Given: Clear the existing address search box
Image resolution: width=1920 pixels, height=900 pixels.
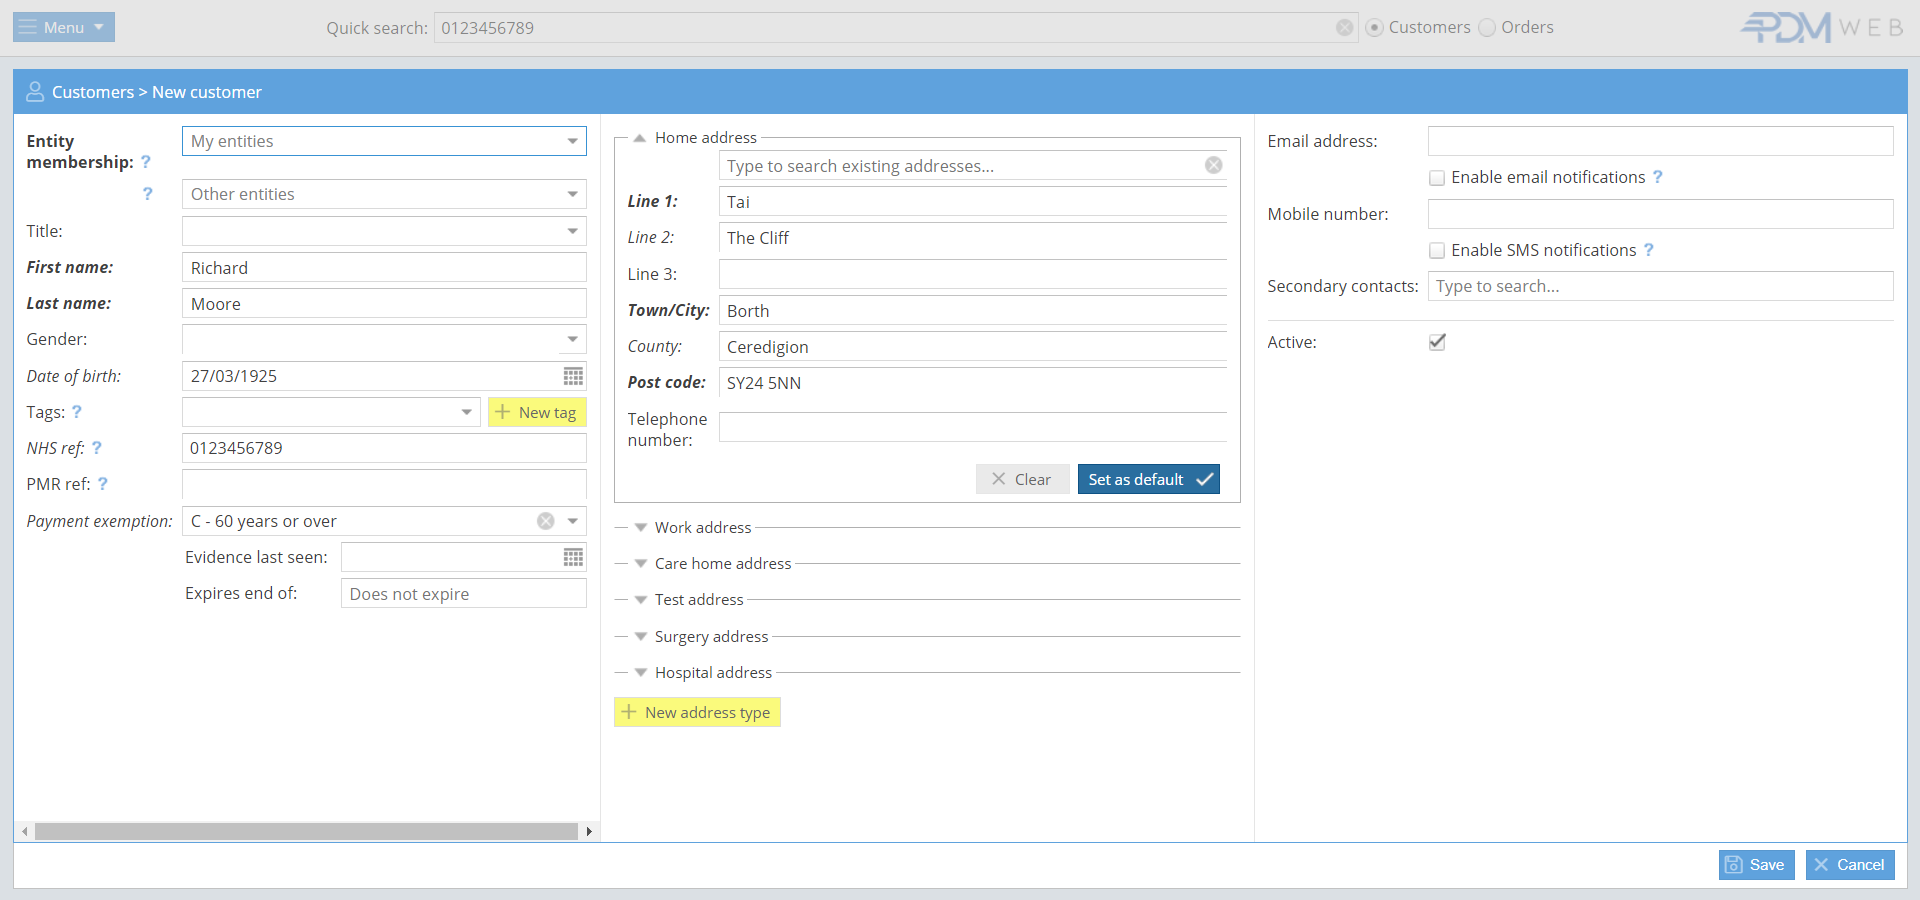Looking at the screenshot, I should coord(1213,166).
